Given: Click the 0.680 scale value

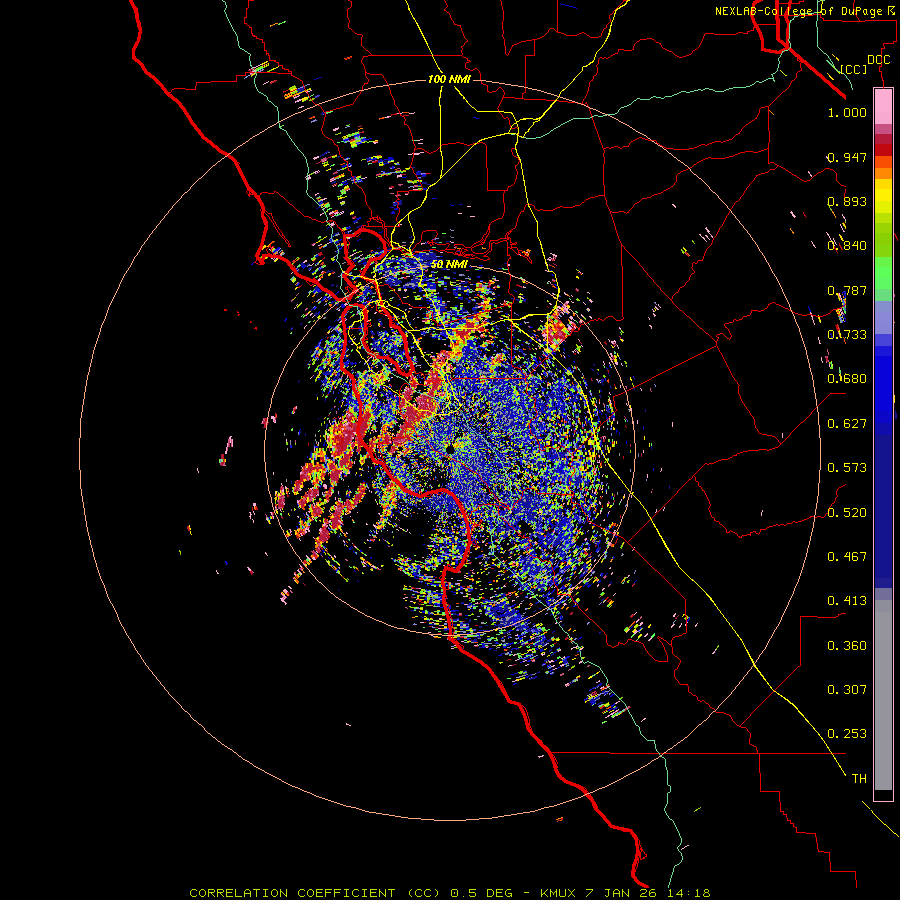Looking at the screenshot, I should 847,379.
